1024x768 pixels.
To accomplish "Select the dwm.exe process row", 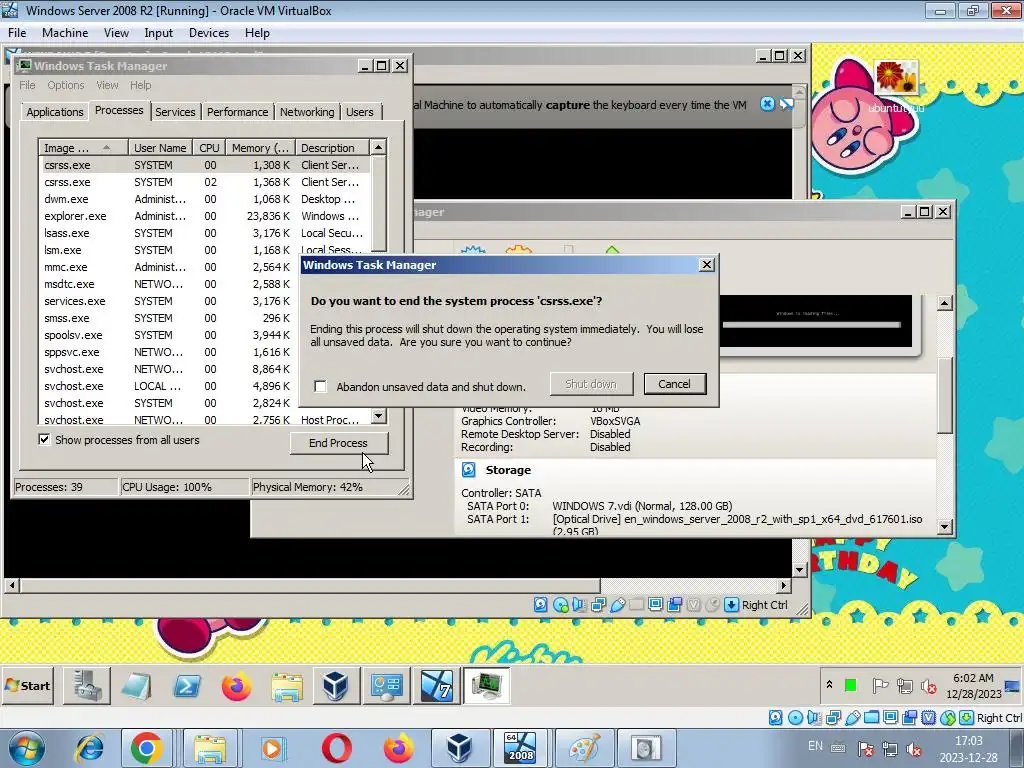I will [204, 199].
